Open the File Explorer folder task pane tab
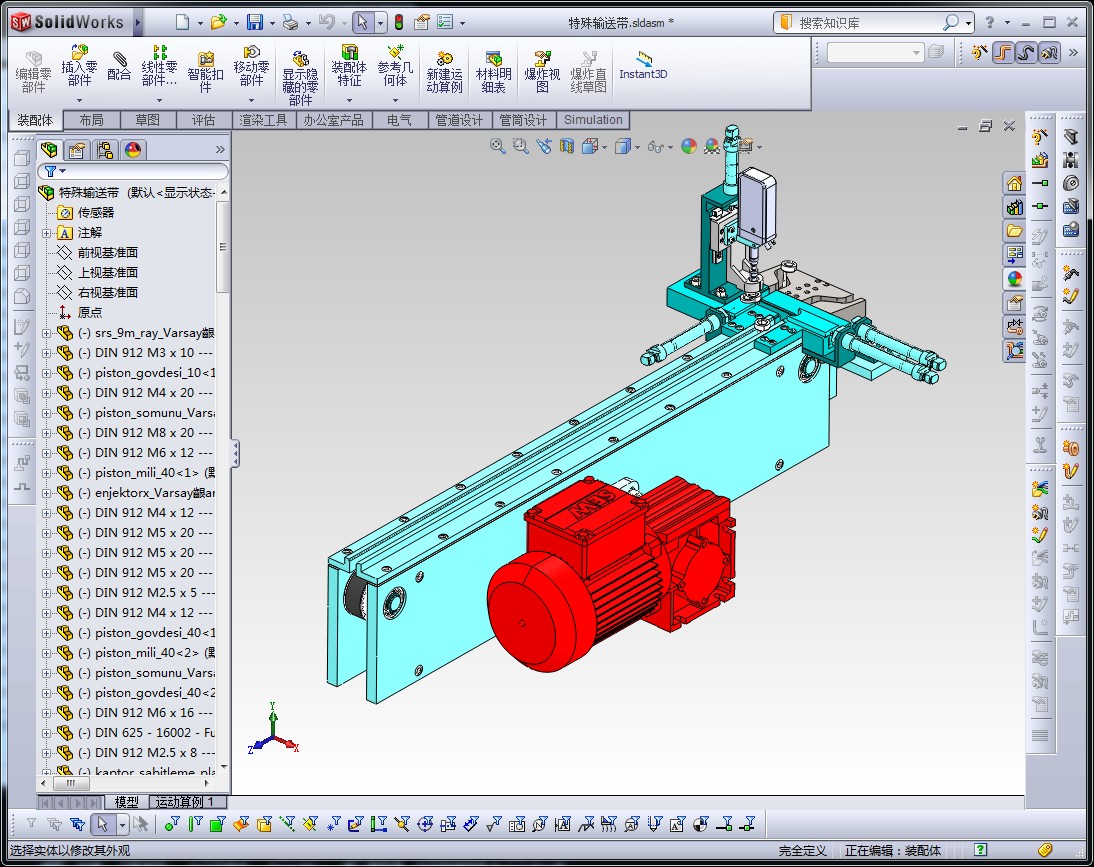The height and width of the screenshot is (867, 1094). pos(1014,230)
